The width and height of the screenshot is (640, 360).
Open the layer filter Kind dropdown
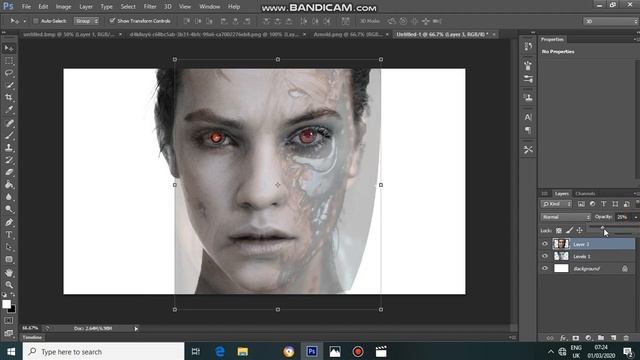pos(557,204)
